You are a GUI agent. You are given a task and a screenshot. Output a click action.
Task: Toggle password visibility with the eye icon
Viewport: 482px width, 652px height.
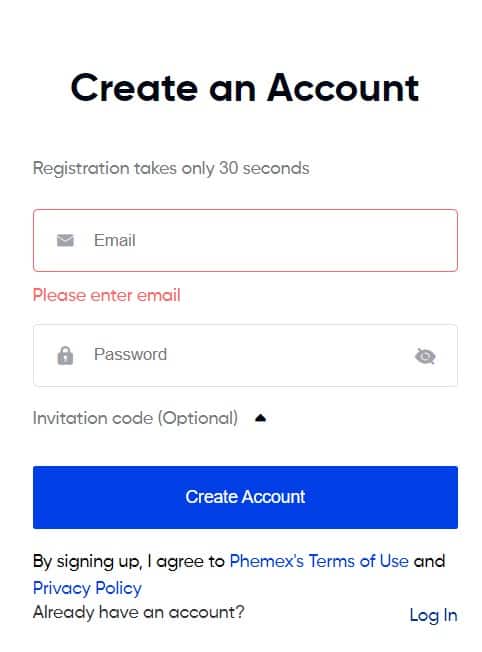tap(425, 356)
